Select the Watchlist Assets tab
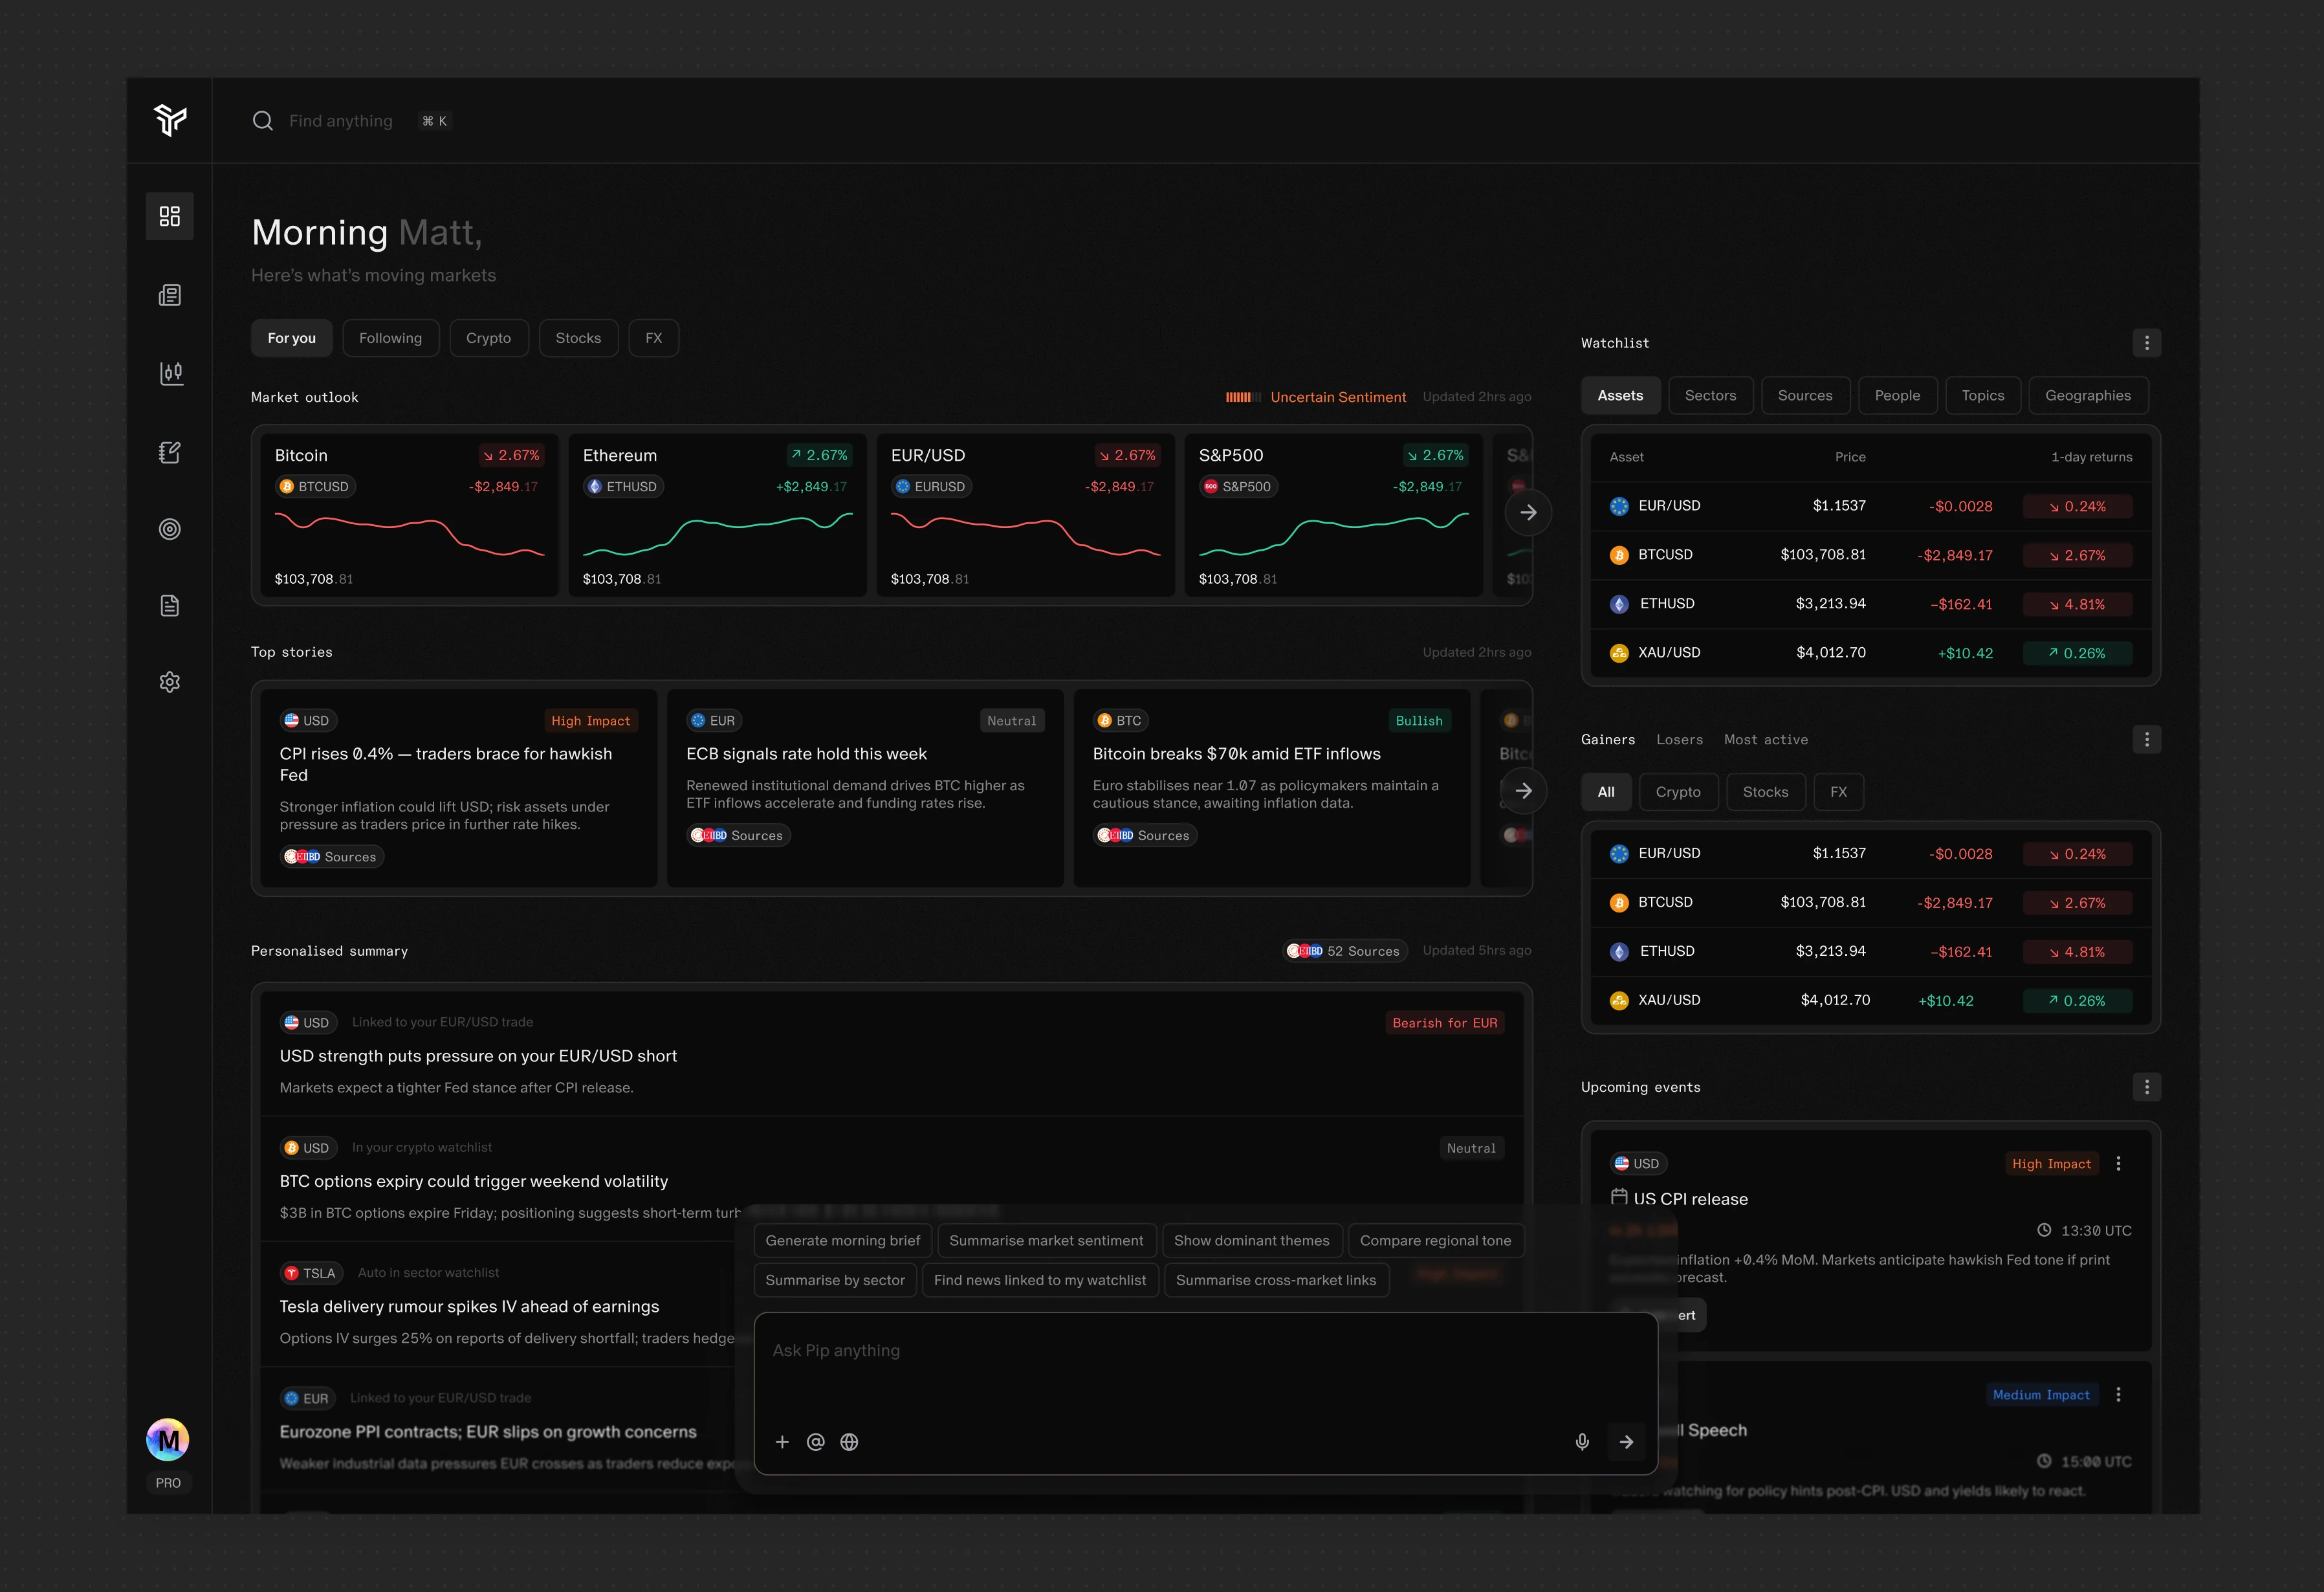This screenshot has height=1592, width=2324. 1620,395
